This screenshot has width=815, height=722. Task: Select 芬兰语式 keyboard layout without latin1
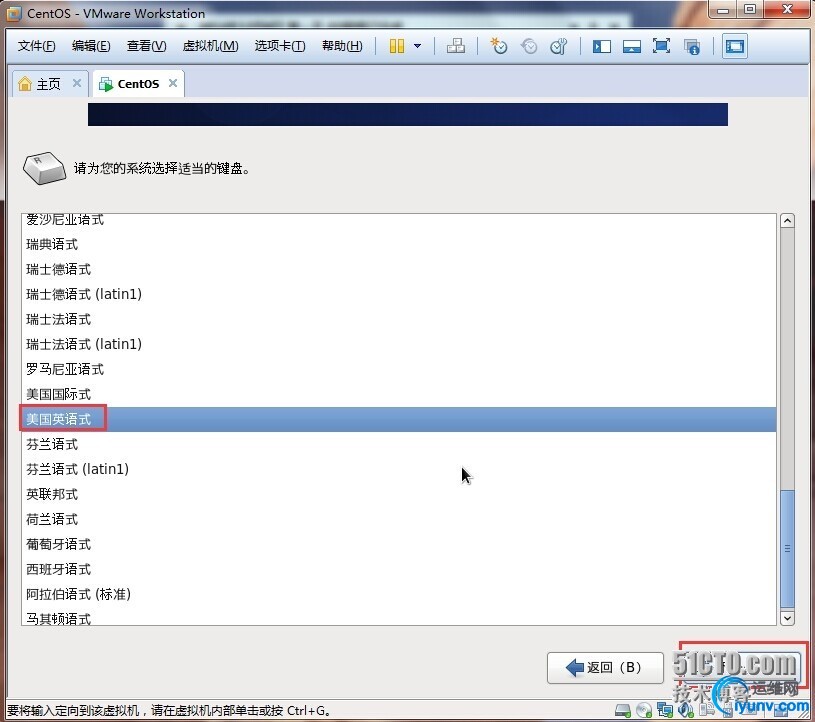click(x=399, y=444)
